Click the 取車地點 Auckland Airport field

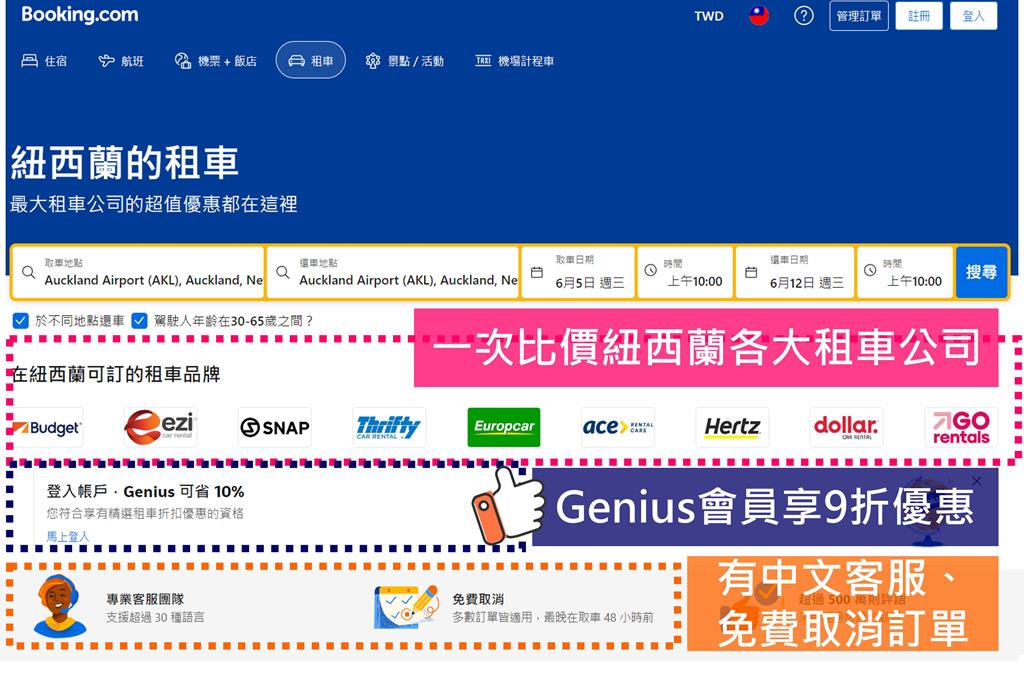(x=138, y=272)
